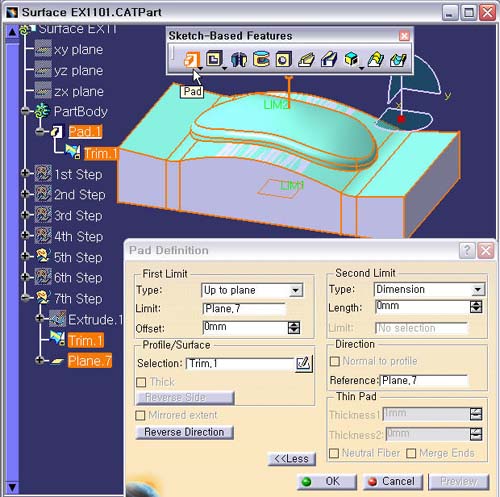Toggle Normal to profile checkbox
This screenshot has height=497, width=500.
(x=335, y=361)
